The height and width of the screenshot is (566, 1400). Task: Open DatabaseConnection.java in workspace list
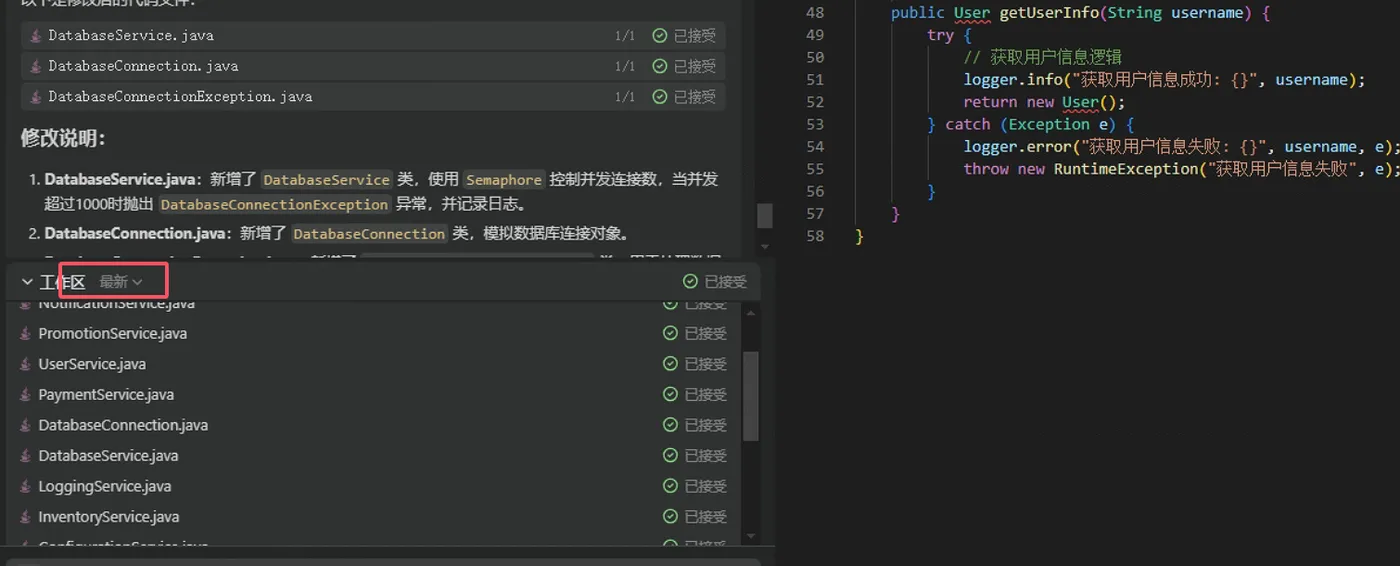point(123,425)
